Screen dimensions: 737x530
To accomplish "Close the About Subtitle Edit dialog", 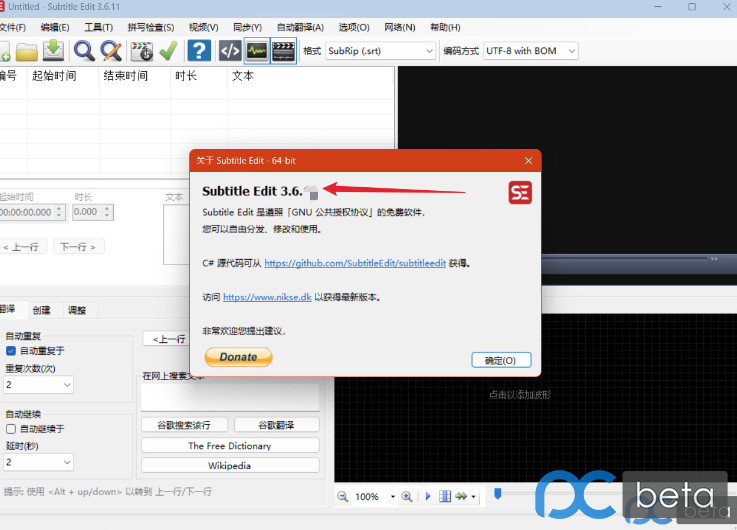I will (x=528, y=161).
